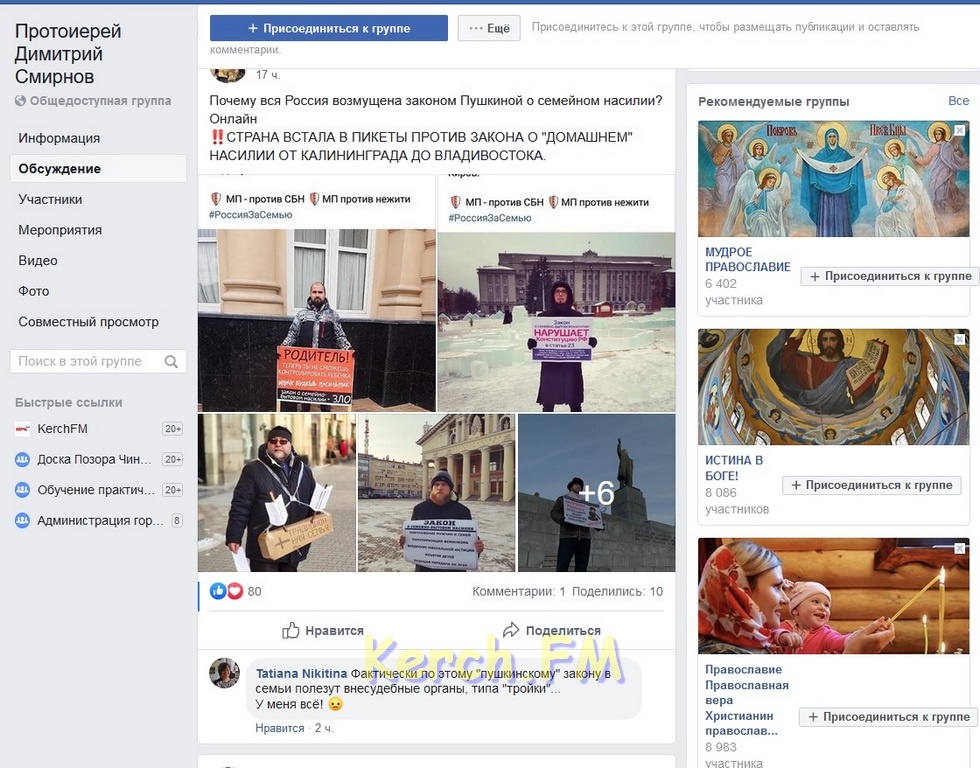The width and height of the screenshot is (980, 768).
Task: Open the ЗАКОН sign picket photo
Action: click(x=437, y=492)
